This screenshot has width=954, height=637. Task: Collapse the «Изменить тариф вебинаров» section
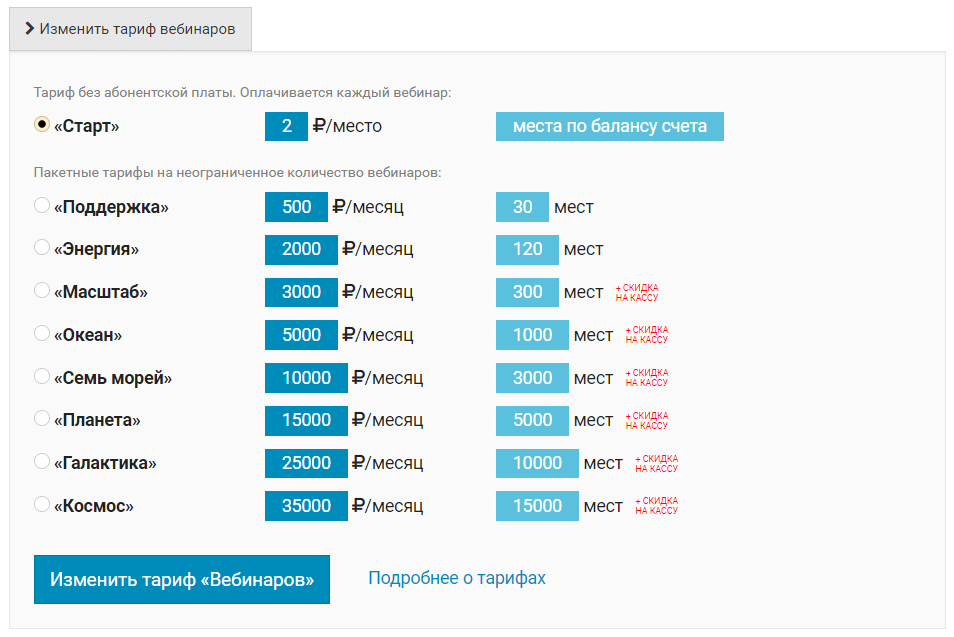(130, 29)
